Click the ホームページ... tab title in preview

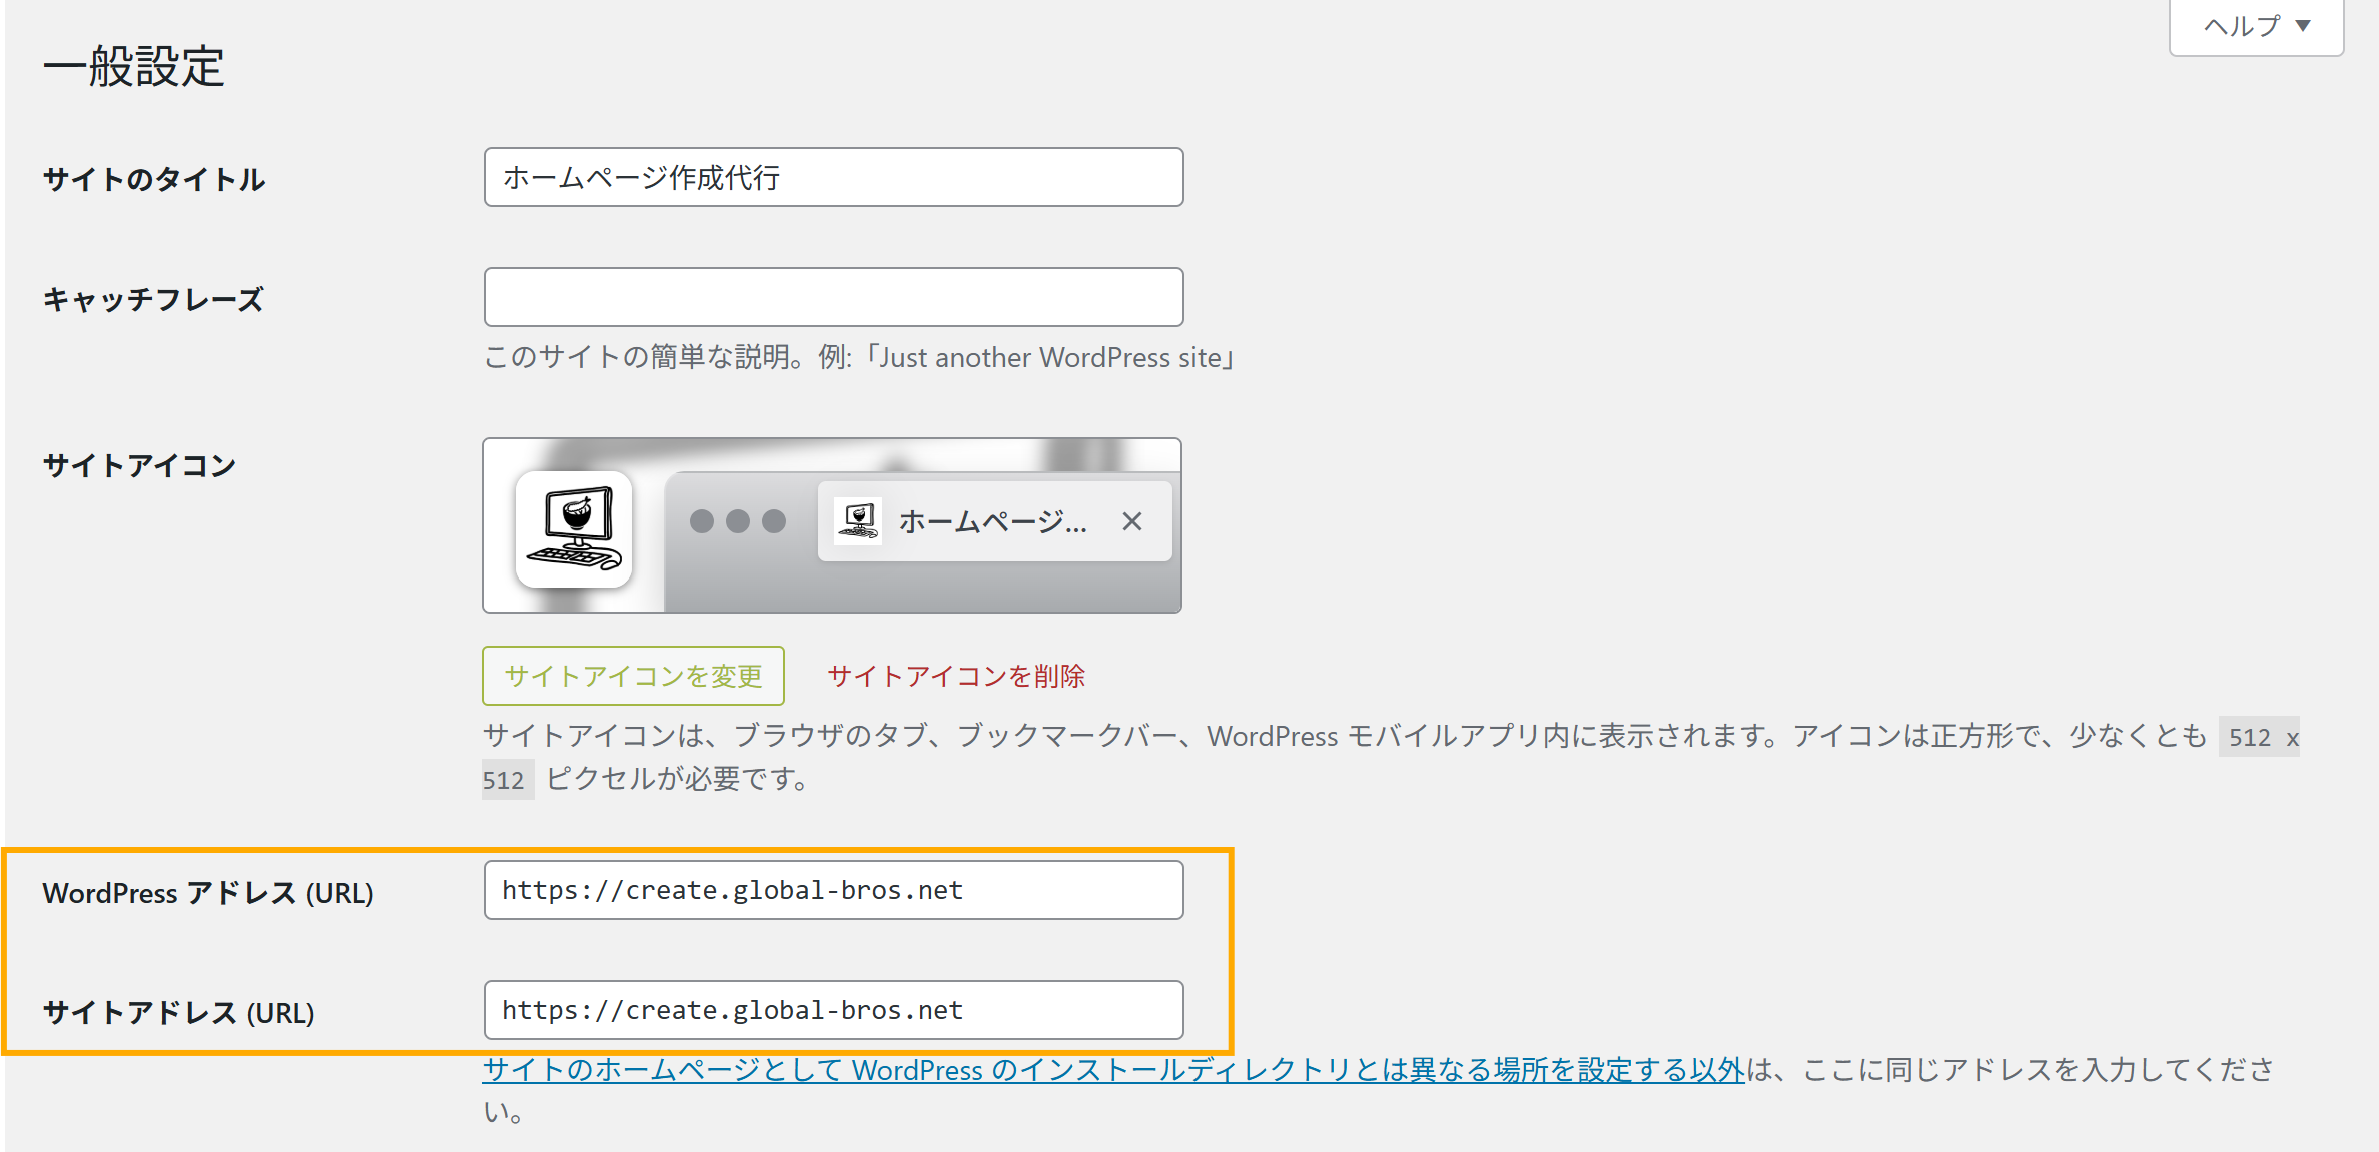pyautogui.click(x=992, y=521)
